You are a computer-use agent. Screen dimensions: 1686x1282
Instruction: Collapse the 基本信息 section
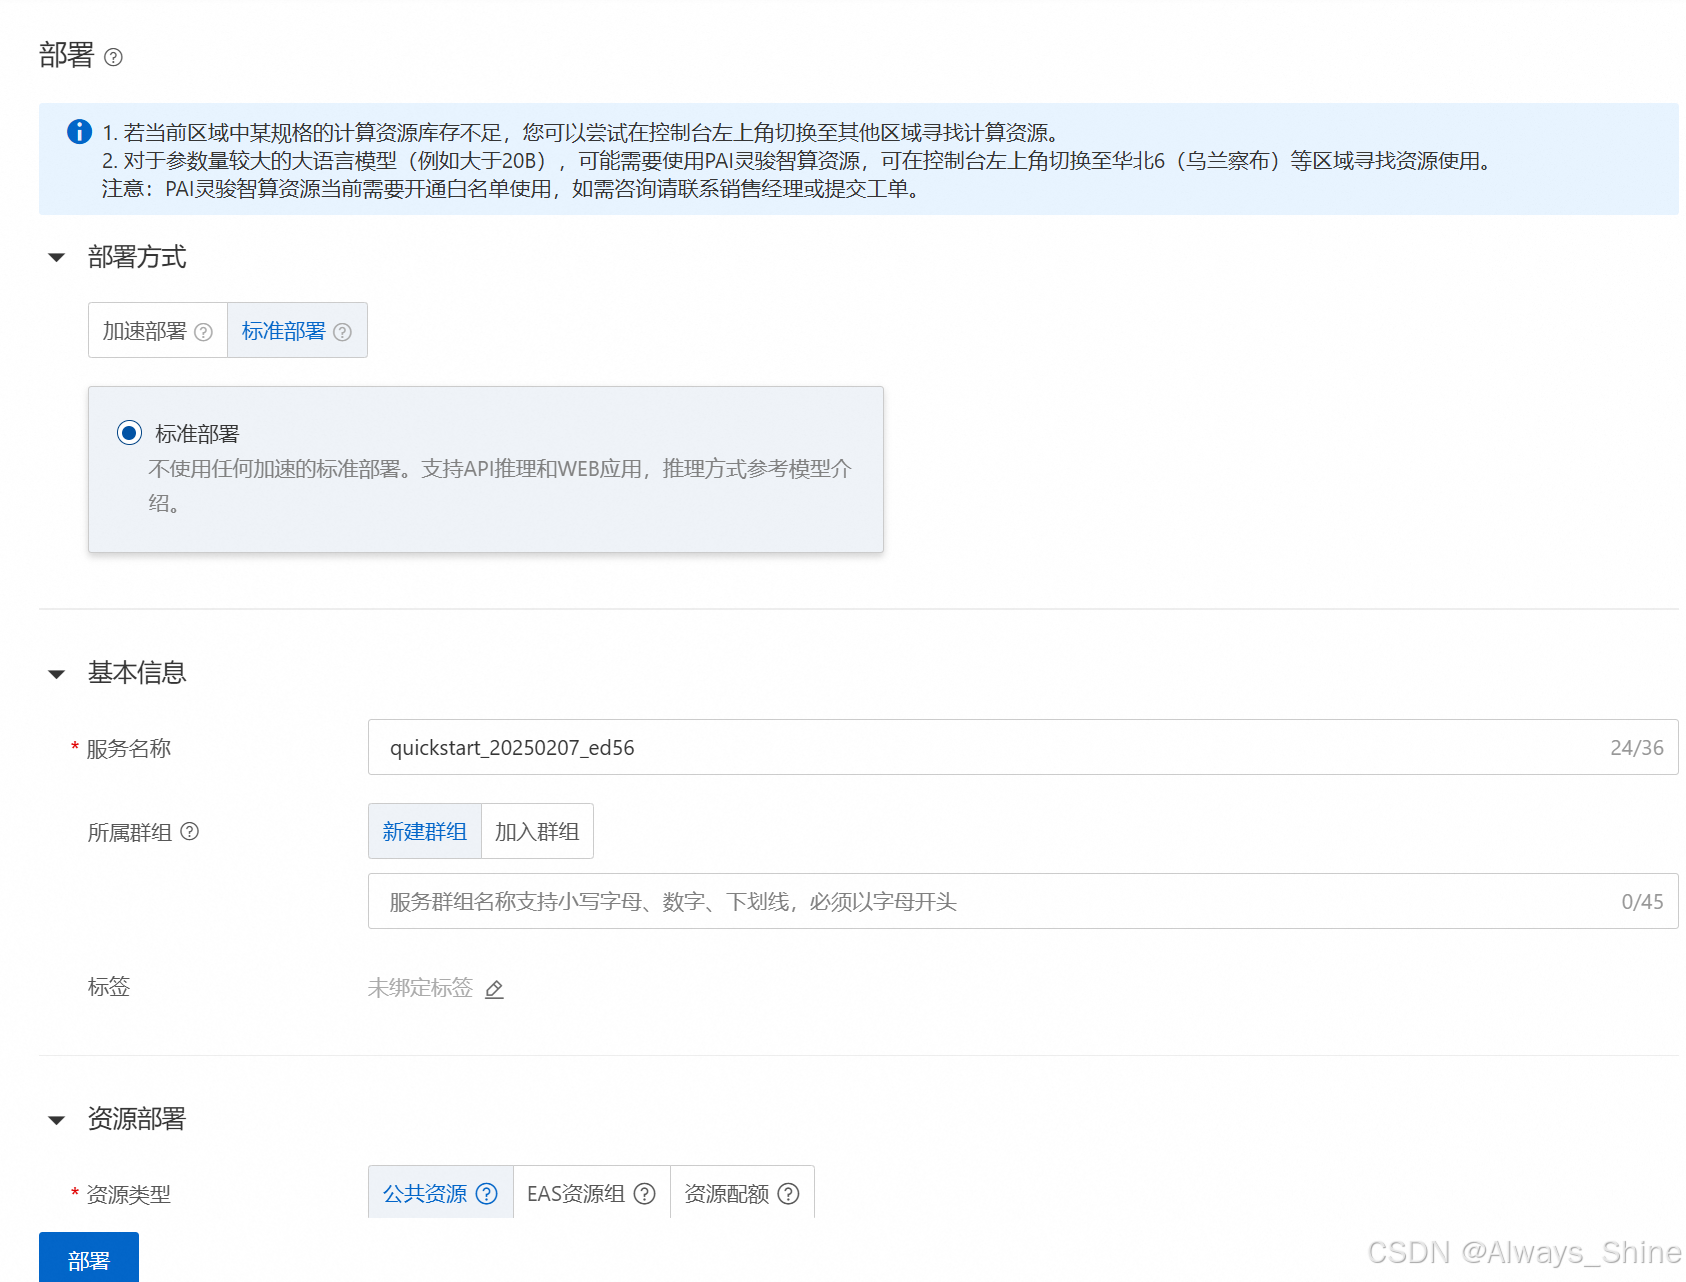coord(57,674)
